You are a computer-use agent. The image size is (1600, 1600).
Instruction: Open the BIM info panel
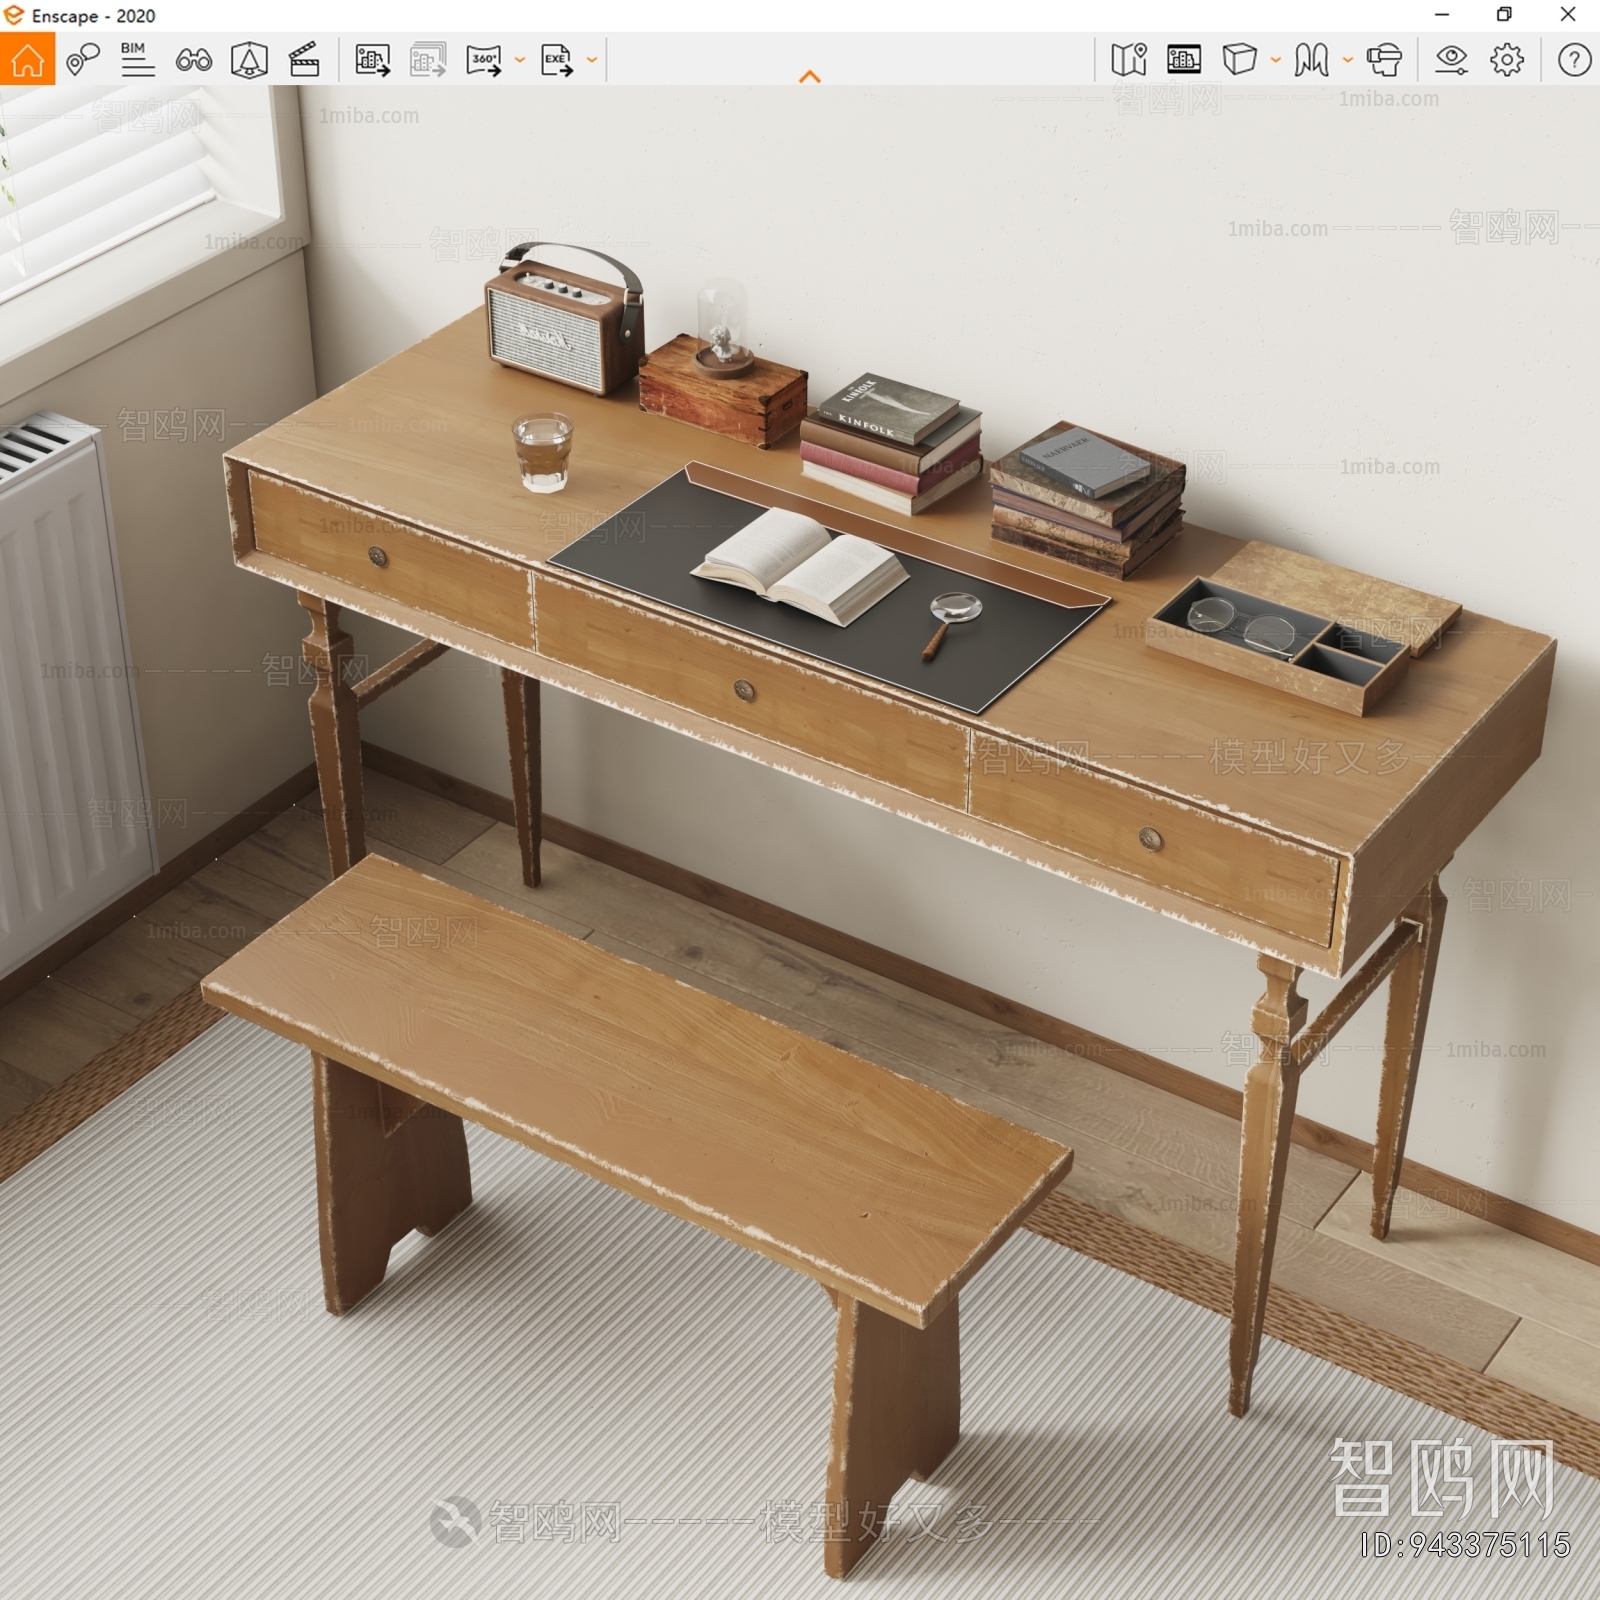pyautogui.click(x=137, y=59)
